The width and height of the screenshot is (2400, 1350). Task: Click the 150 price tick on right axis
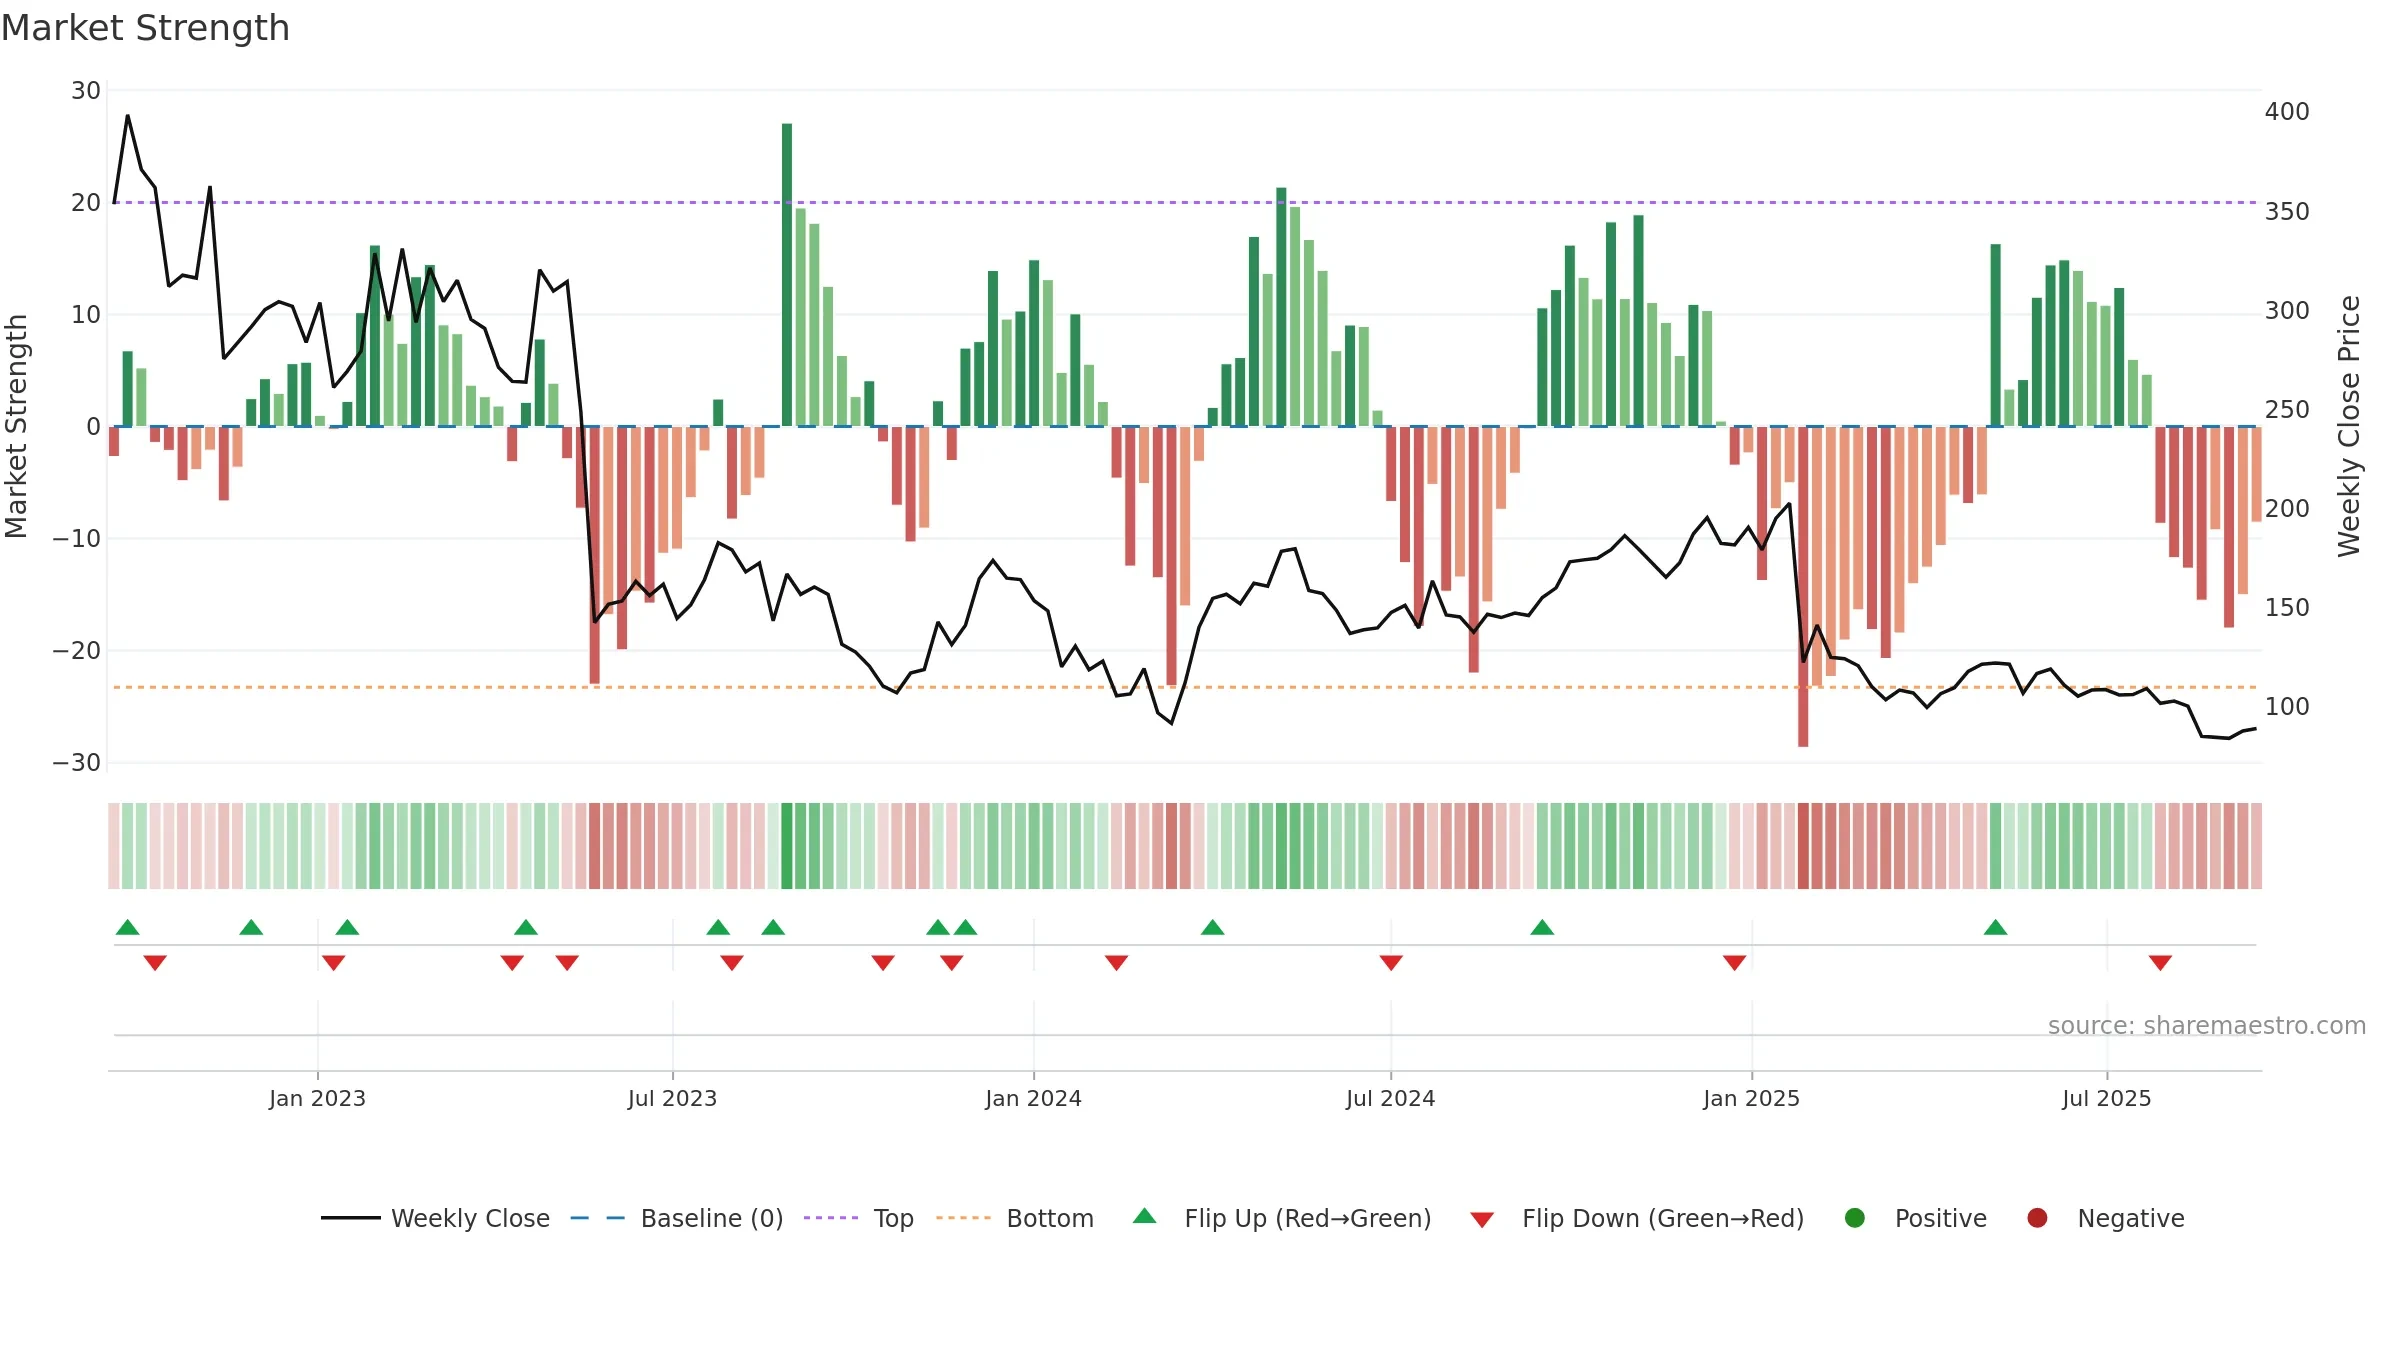pyautogui.click(x=2287, y=608)
